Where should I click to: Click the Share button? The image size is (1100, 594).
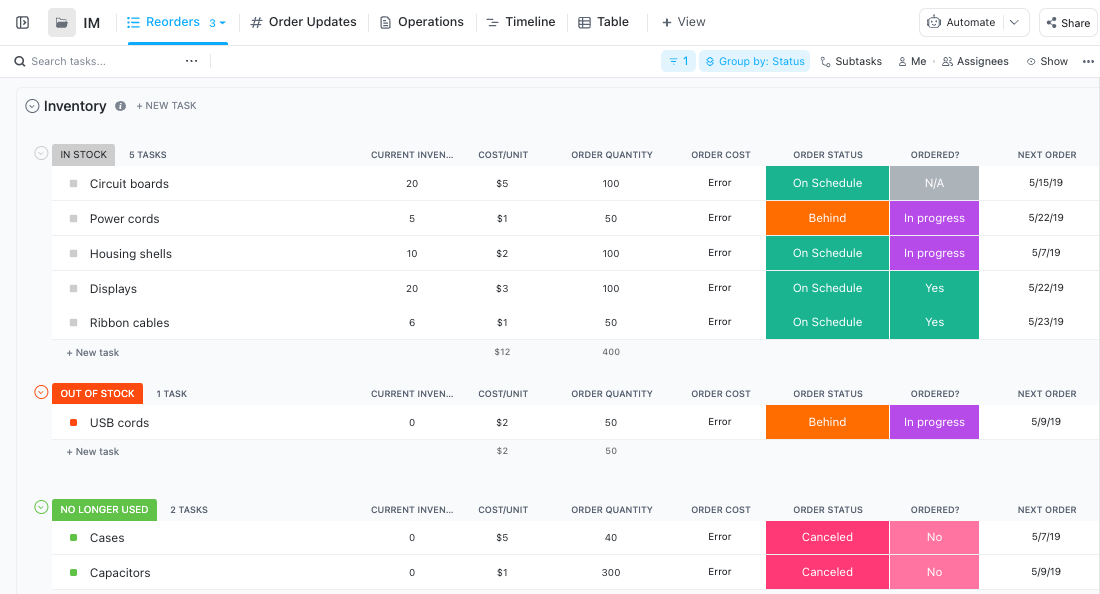(1067, 22)
